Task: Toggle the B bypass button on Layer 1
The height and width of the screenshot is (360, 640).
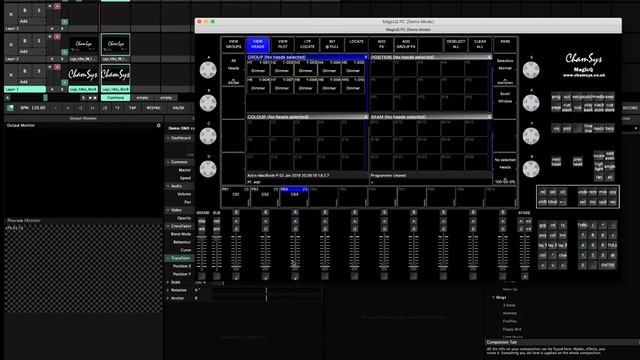Action: 25,71
